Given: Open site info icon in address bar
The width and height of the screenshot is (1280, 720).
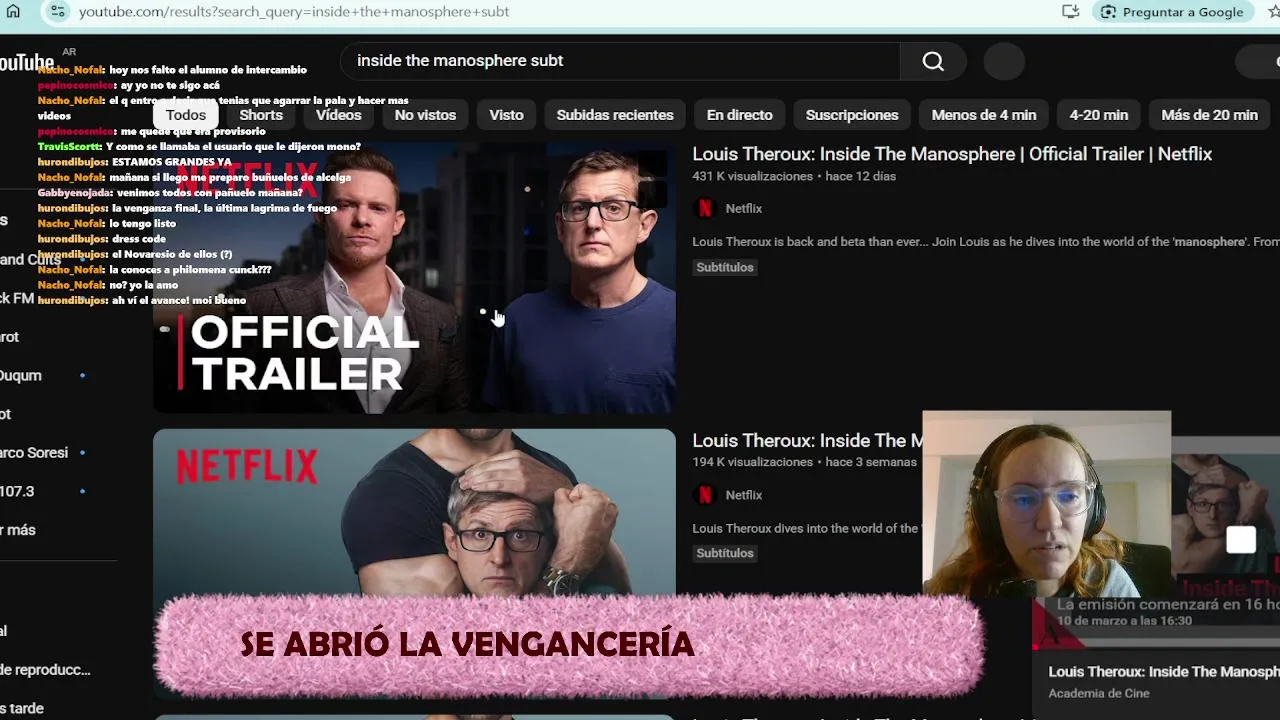Looking at the screenshot, I should click(57, 11).
